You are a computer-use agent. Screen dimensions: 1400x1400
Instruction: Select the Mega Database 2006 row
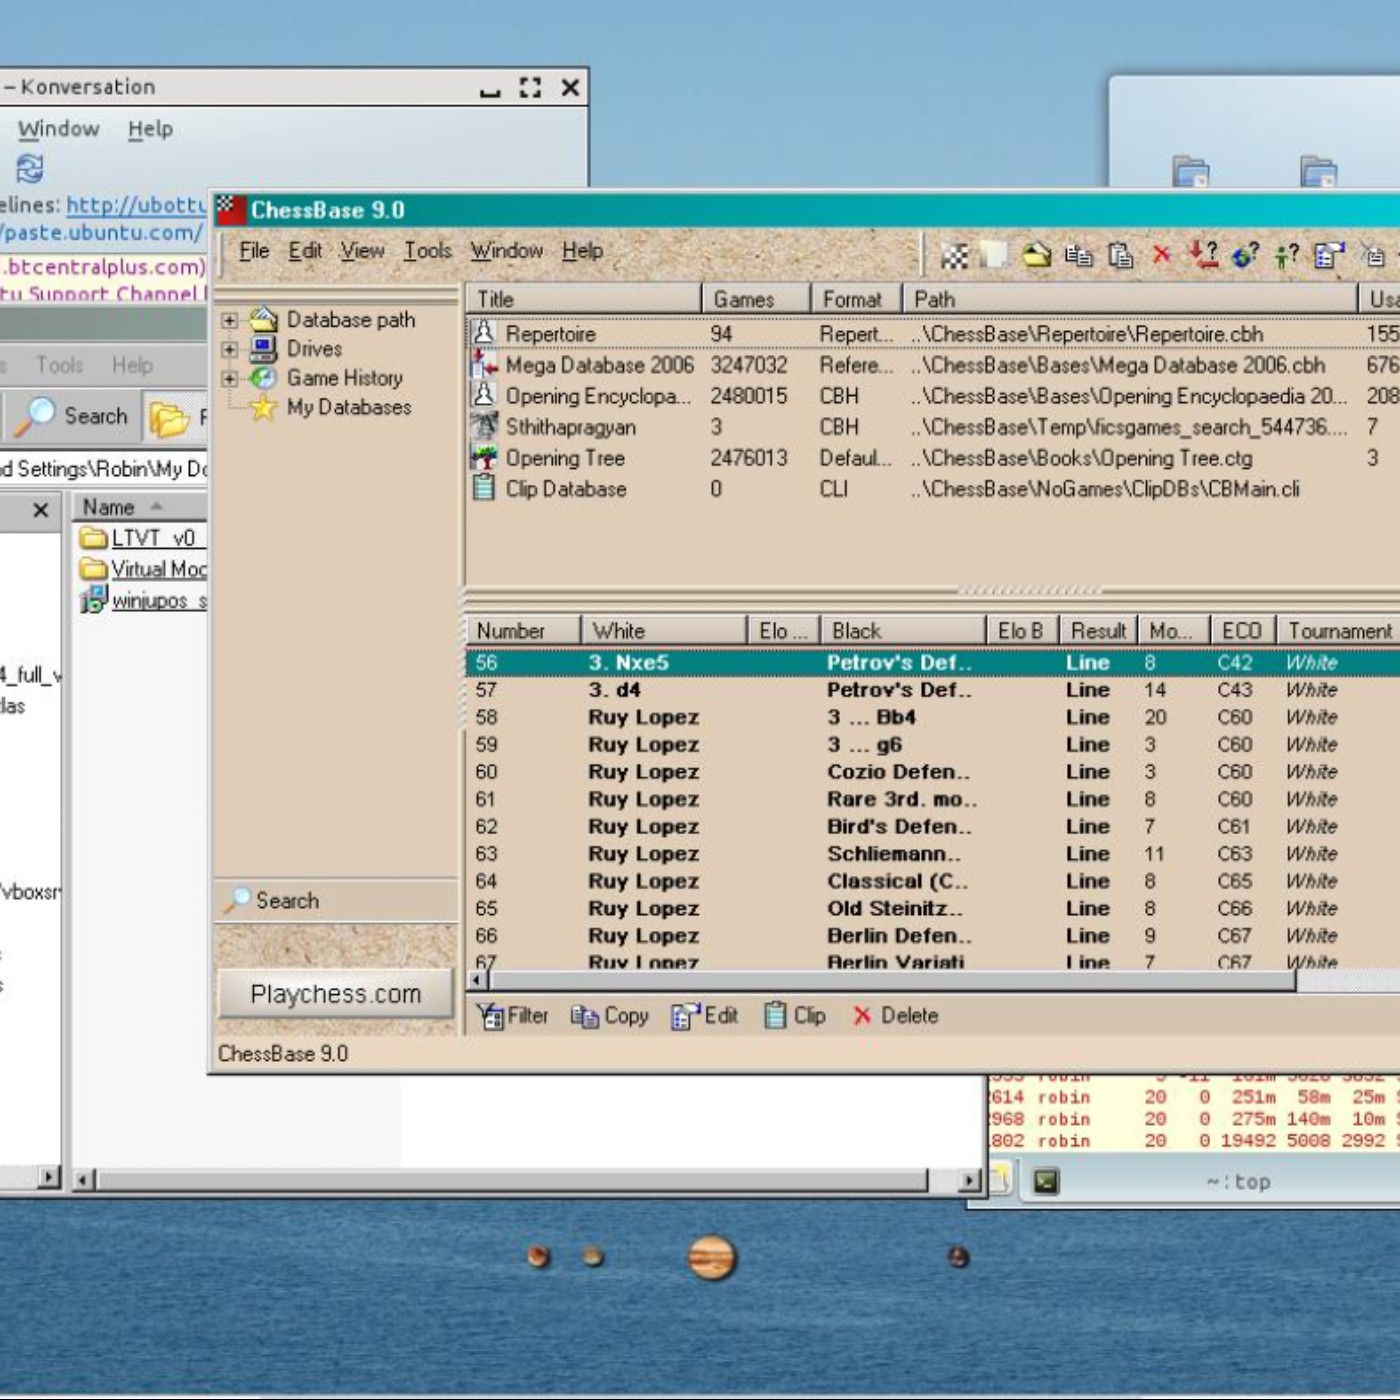933,365
